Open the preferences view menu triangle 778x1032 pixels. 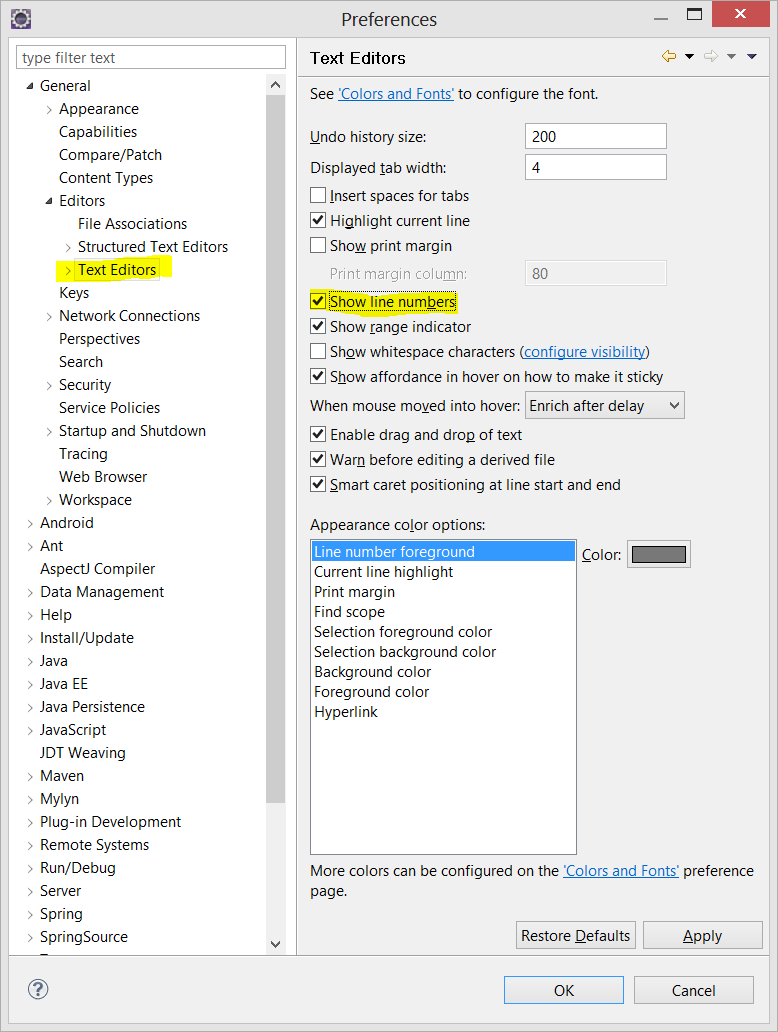pos(752,57)
